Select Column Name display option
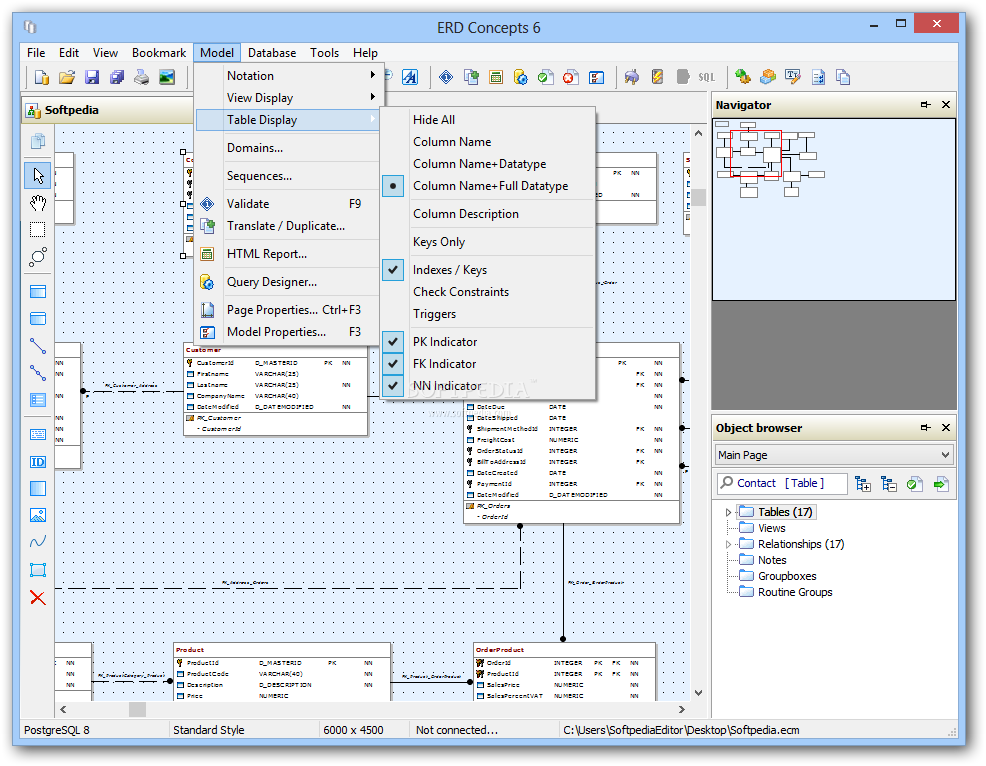 (x=488, y=142)
